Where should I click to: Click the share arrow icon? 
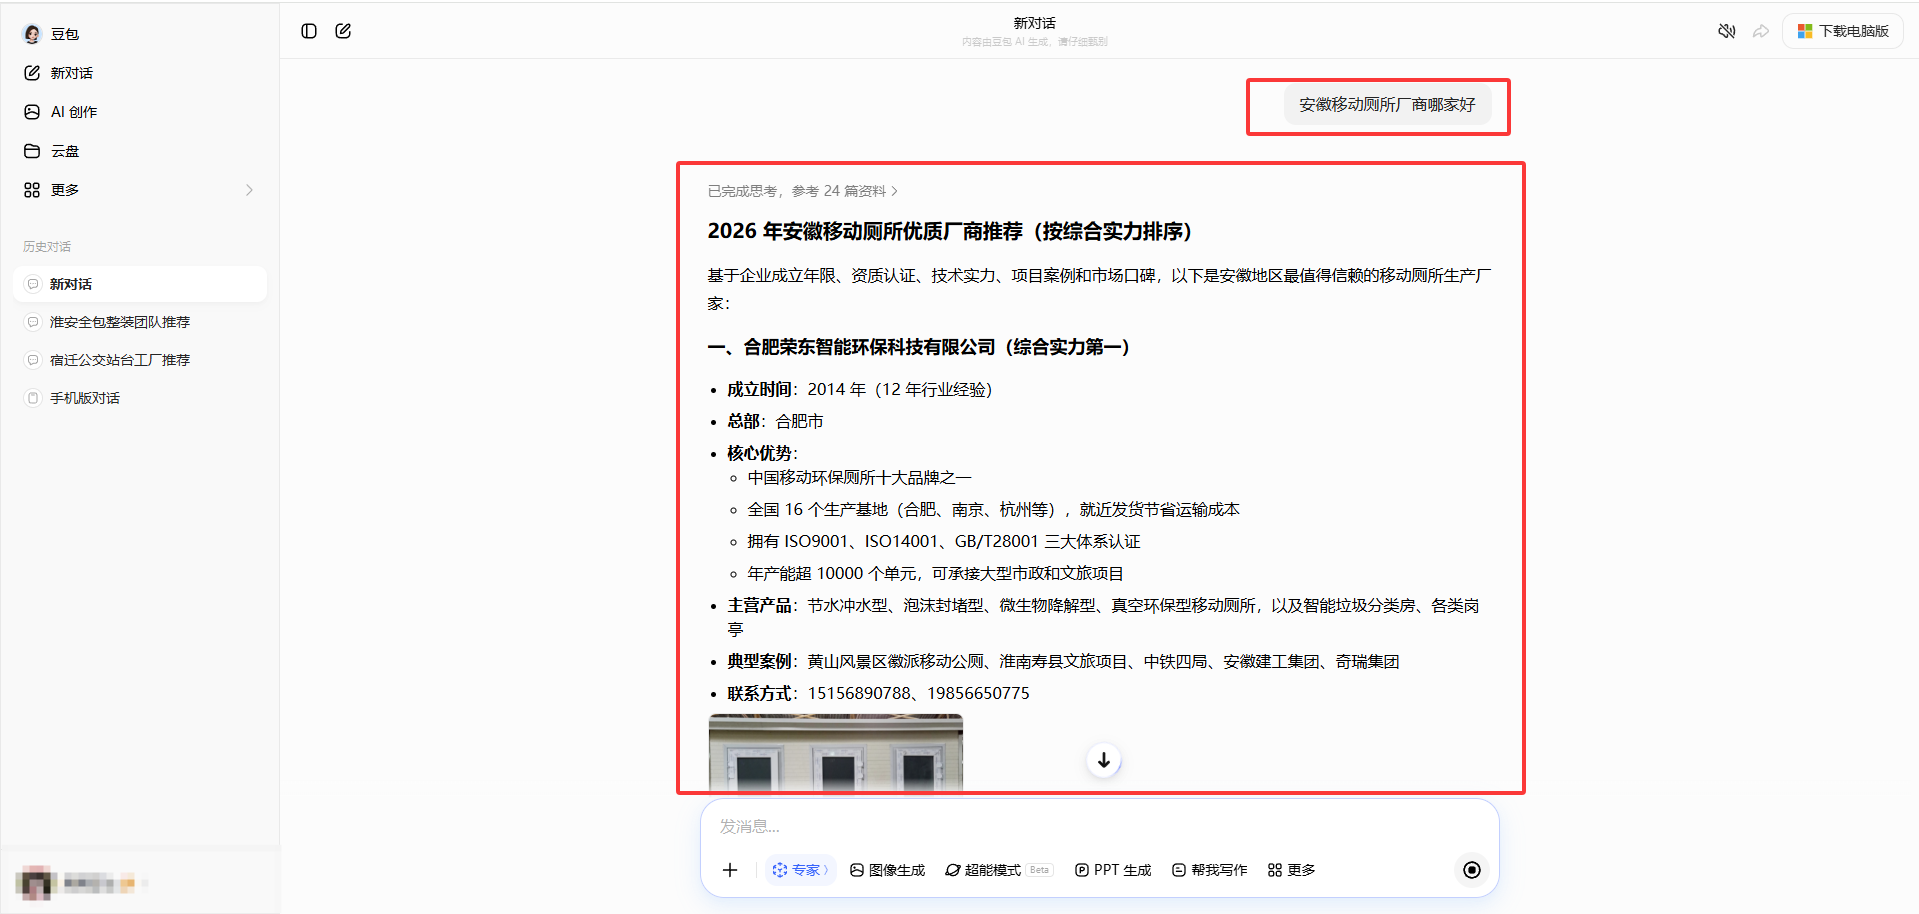click(x=1761, y=31)
